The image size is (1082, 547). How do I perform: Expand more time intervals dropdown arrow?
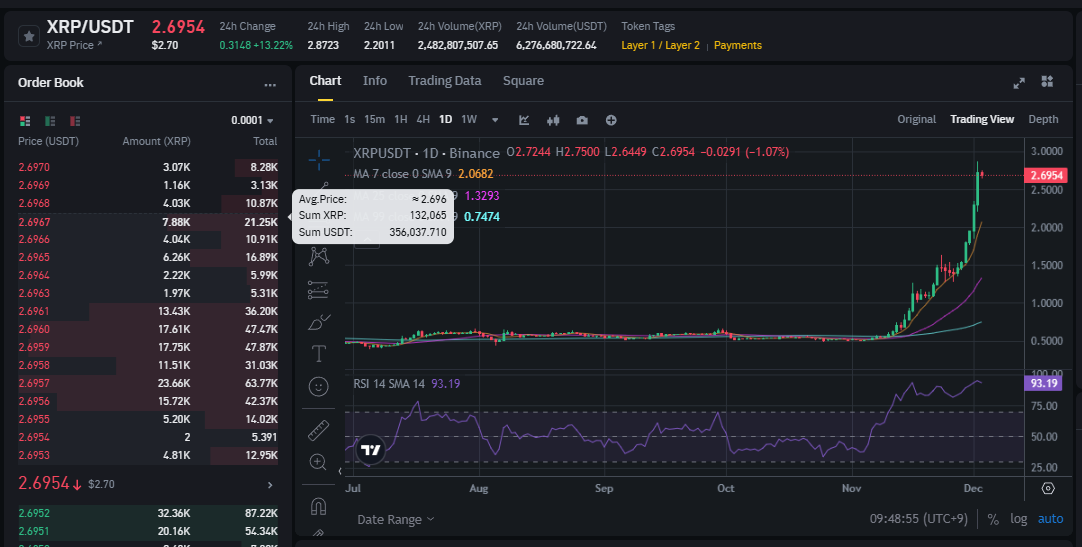click(x=495, y=120)
